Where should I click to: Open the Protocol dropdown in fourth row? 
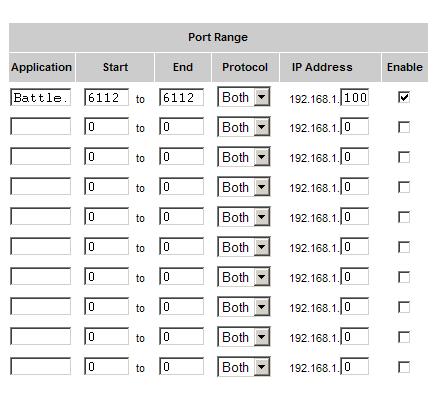[244, 187]
